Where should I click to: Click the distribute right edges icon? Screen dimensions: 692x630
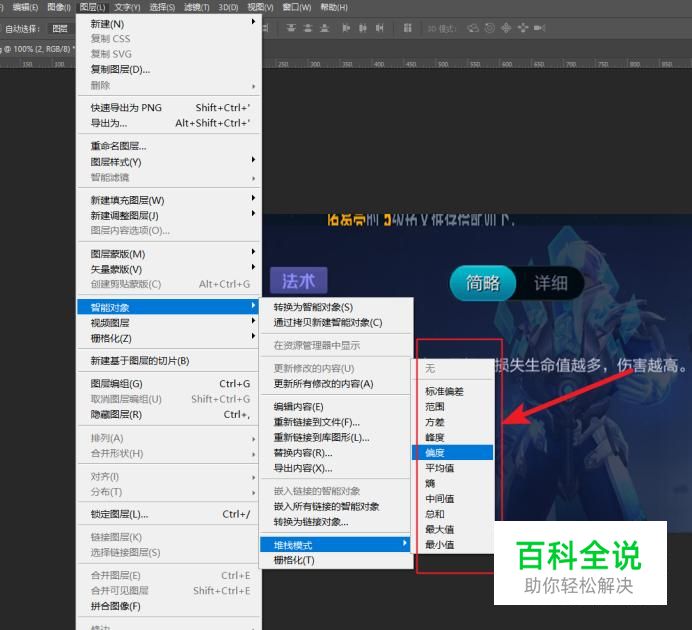pos(380,28)
